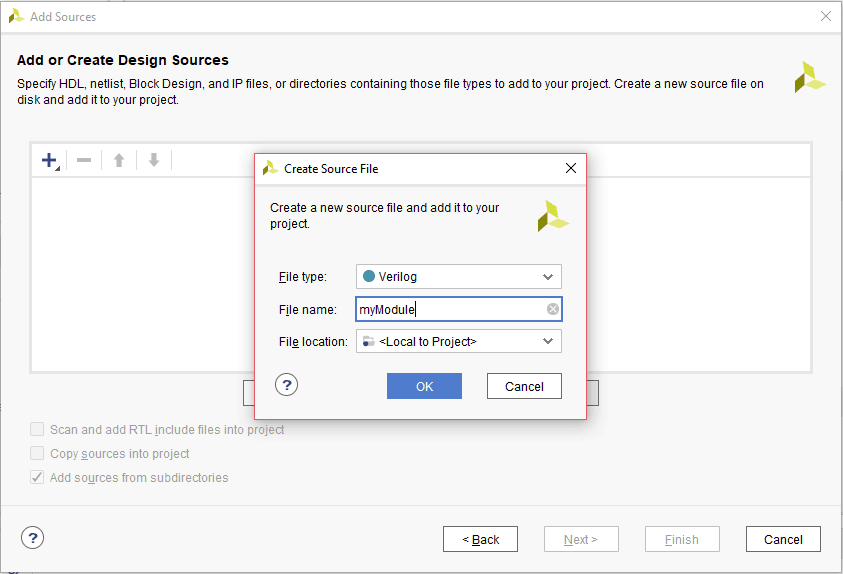Image resolution: width=843 pixels, height=574 pixels.
Task: Go Back in the Add Sources wizard
Action: pos(480,539)
